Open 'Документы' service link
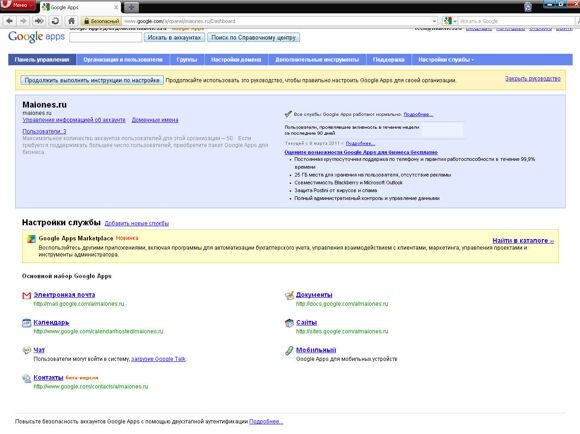Image resolution: width=580 pixels, height=434 pixels. point(314,295)
